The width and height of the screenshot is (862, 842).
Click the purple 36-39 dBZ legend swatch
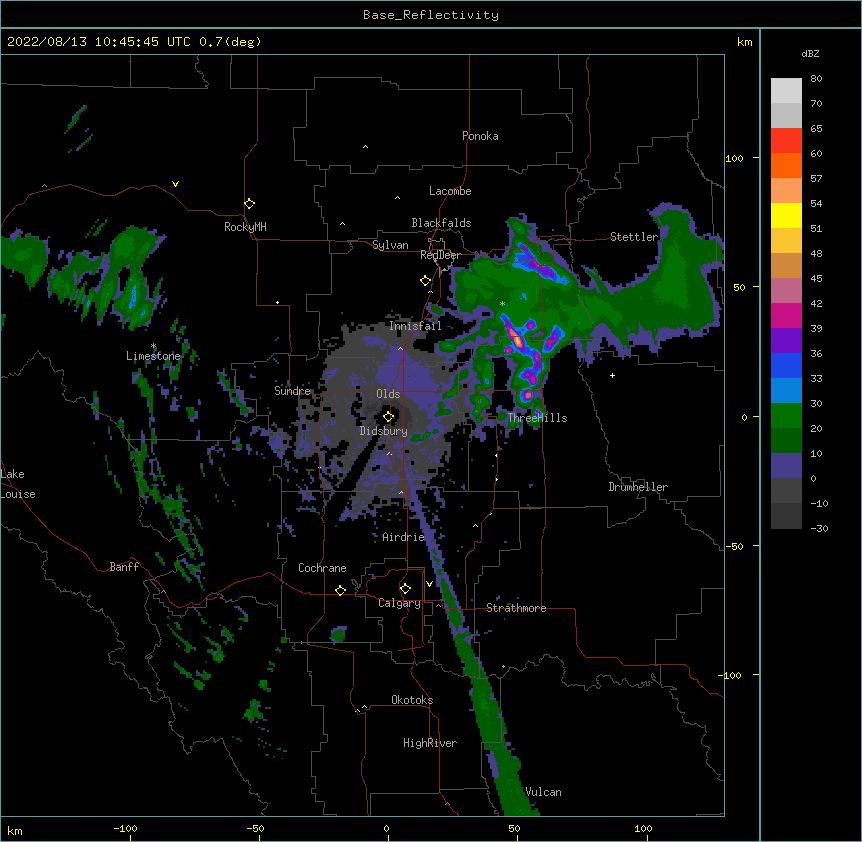(x=786, y=341)
